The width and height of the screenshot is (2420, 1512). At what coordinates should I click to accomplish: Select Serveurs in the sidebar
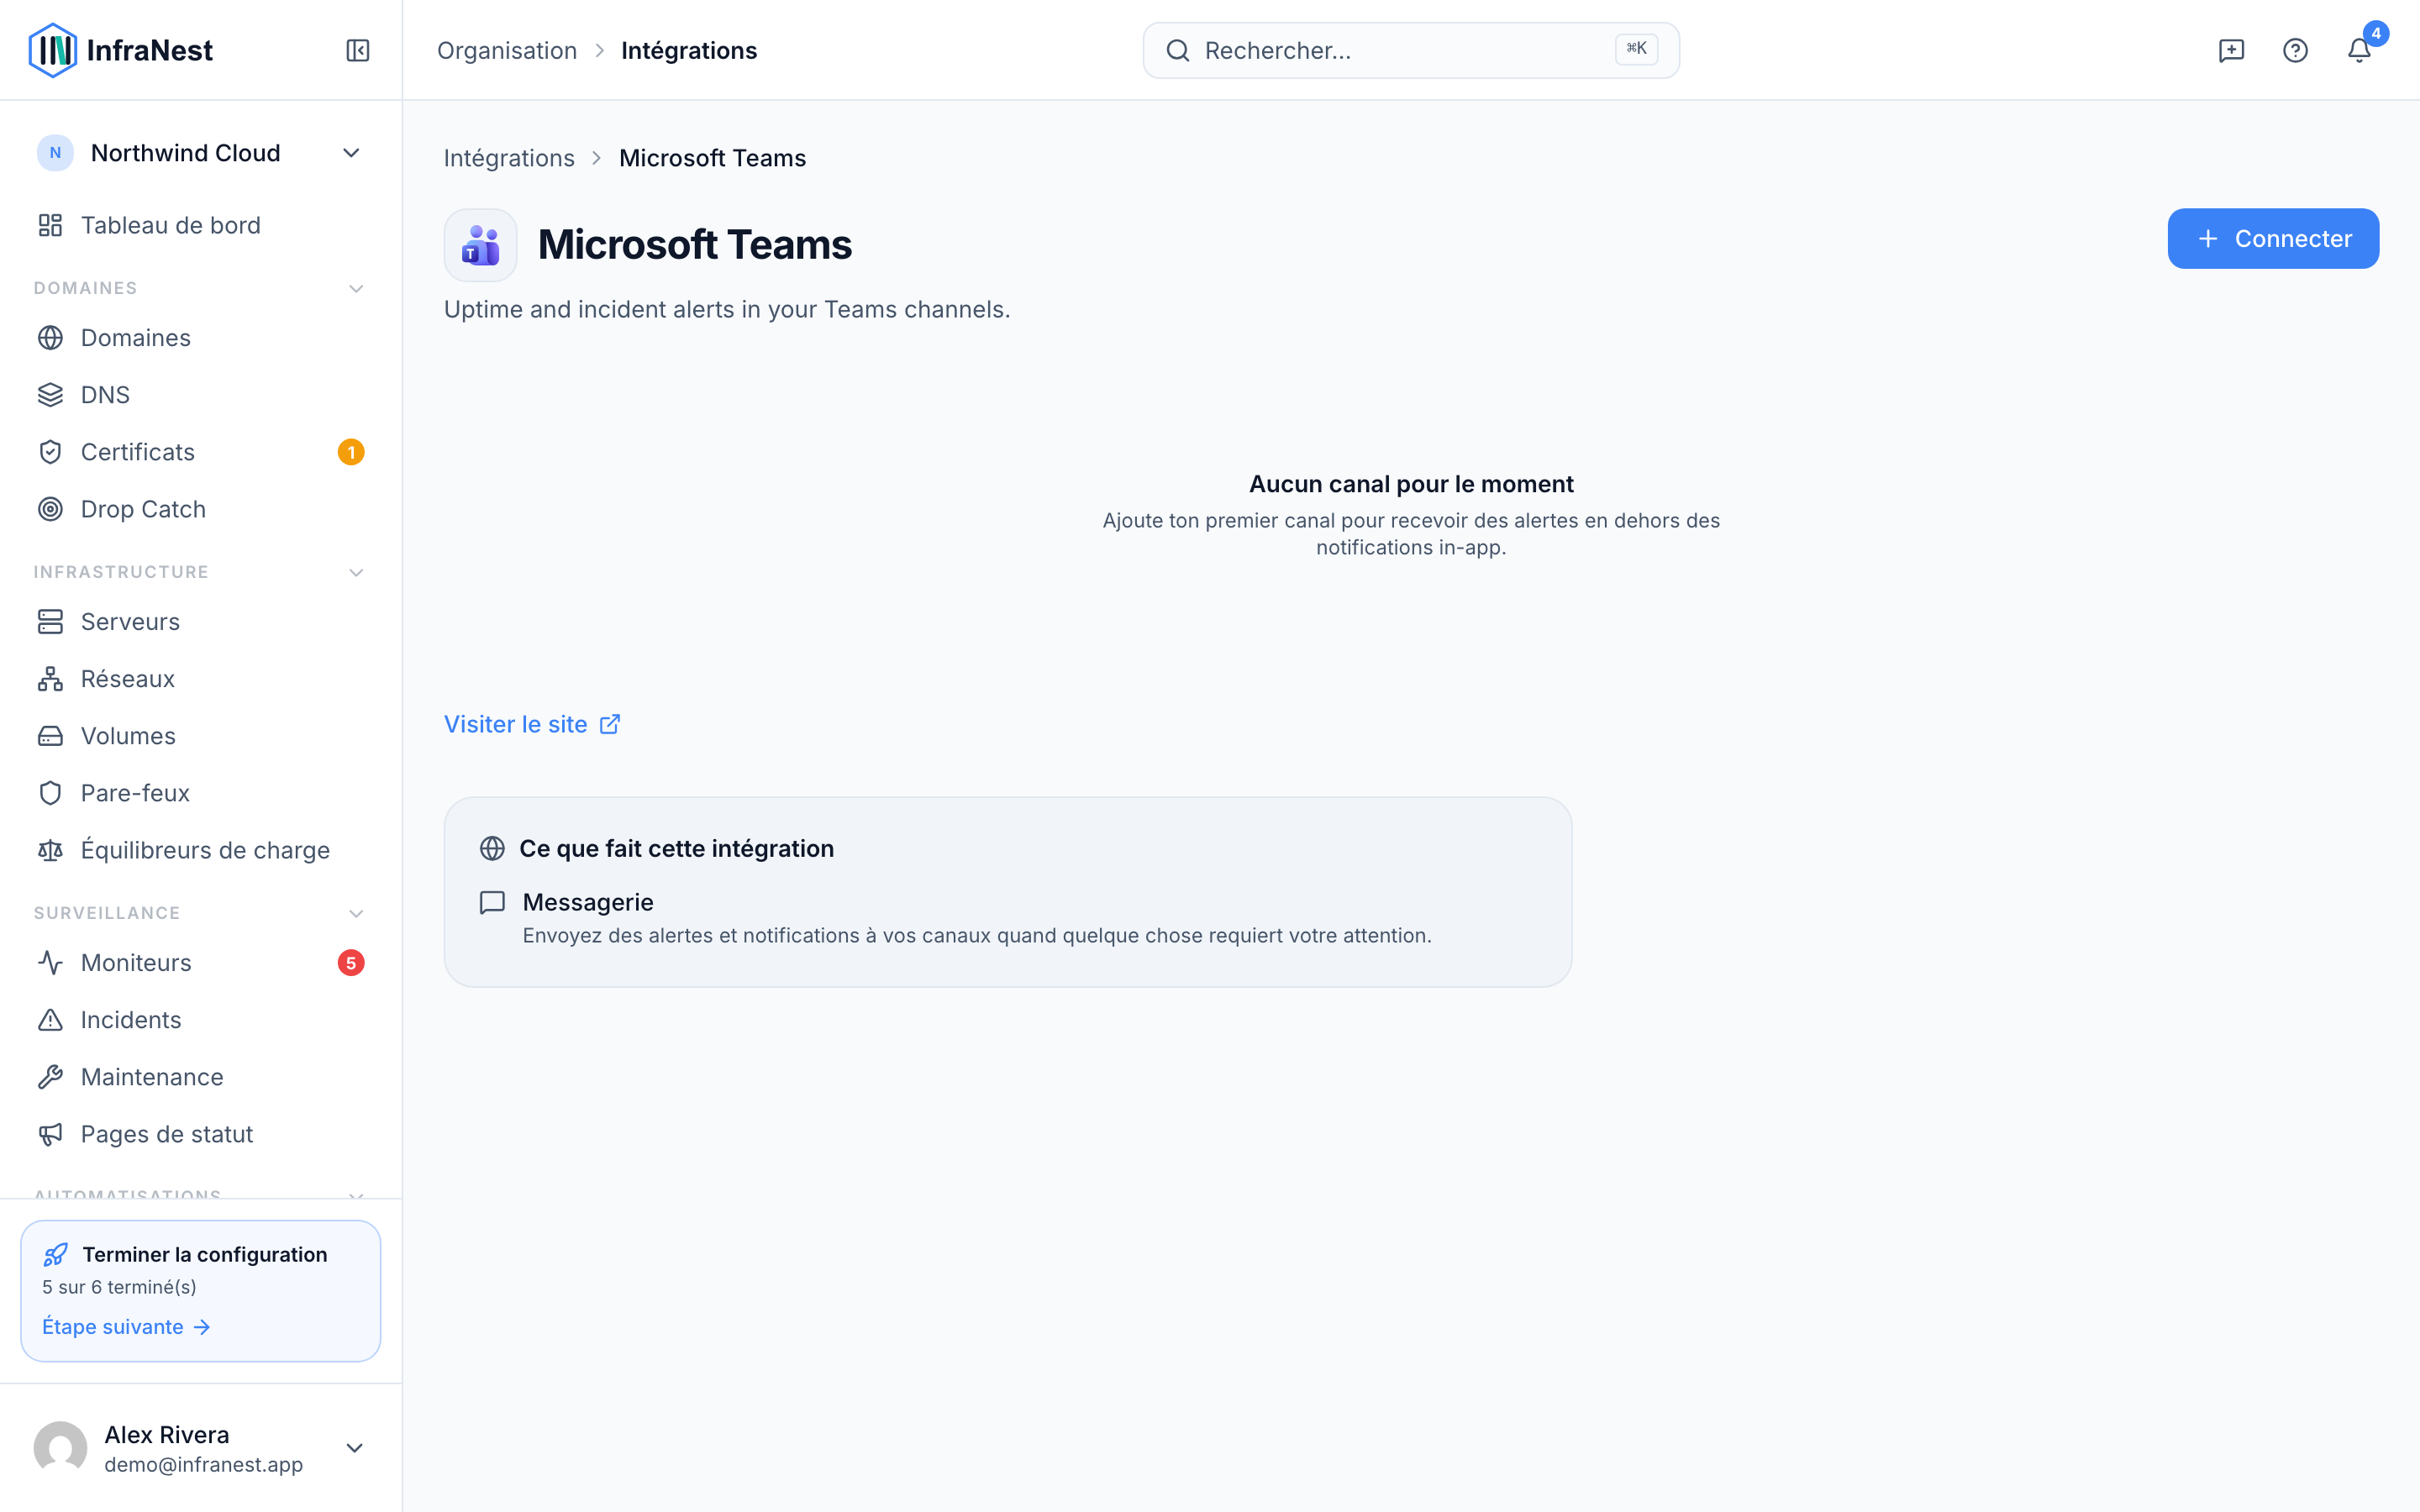(x=200, y=622)
